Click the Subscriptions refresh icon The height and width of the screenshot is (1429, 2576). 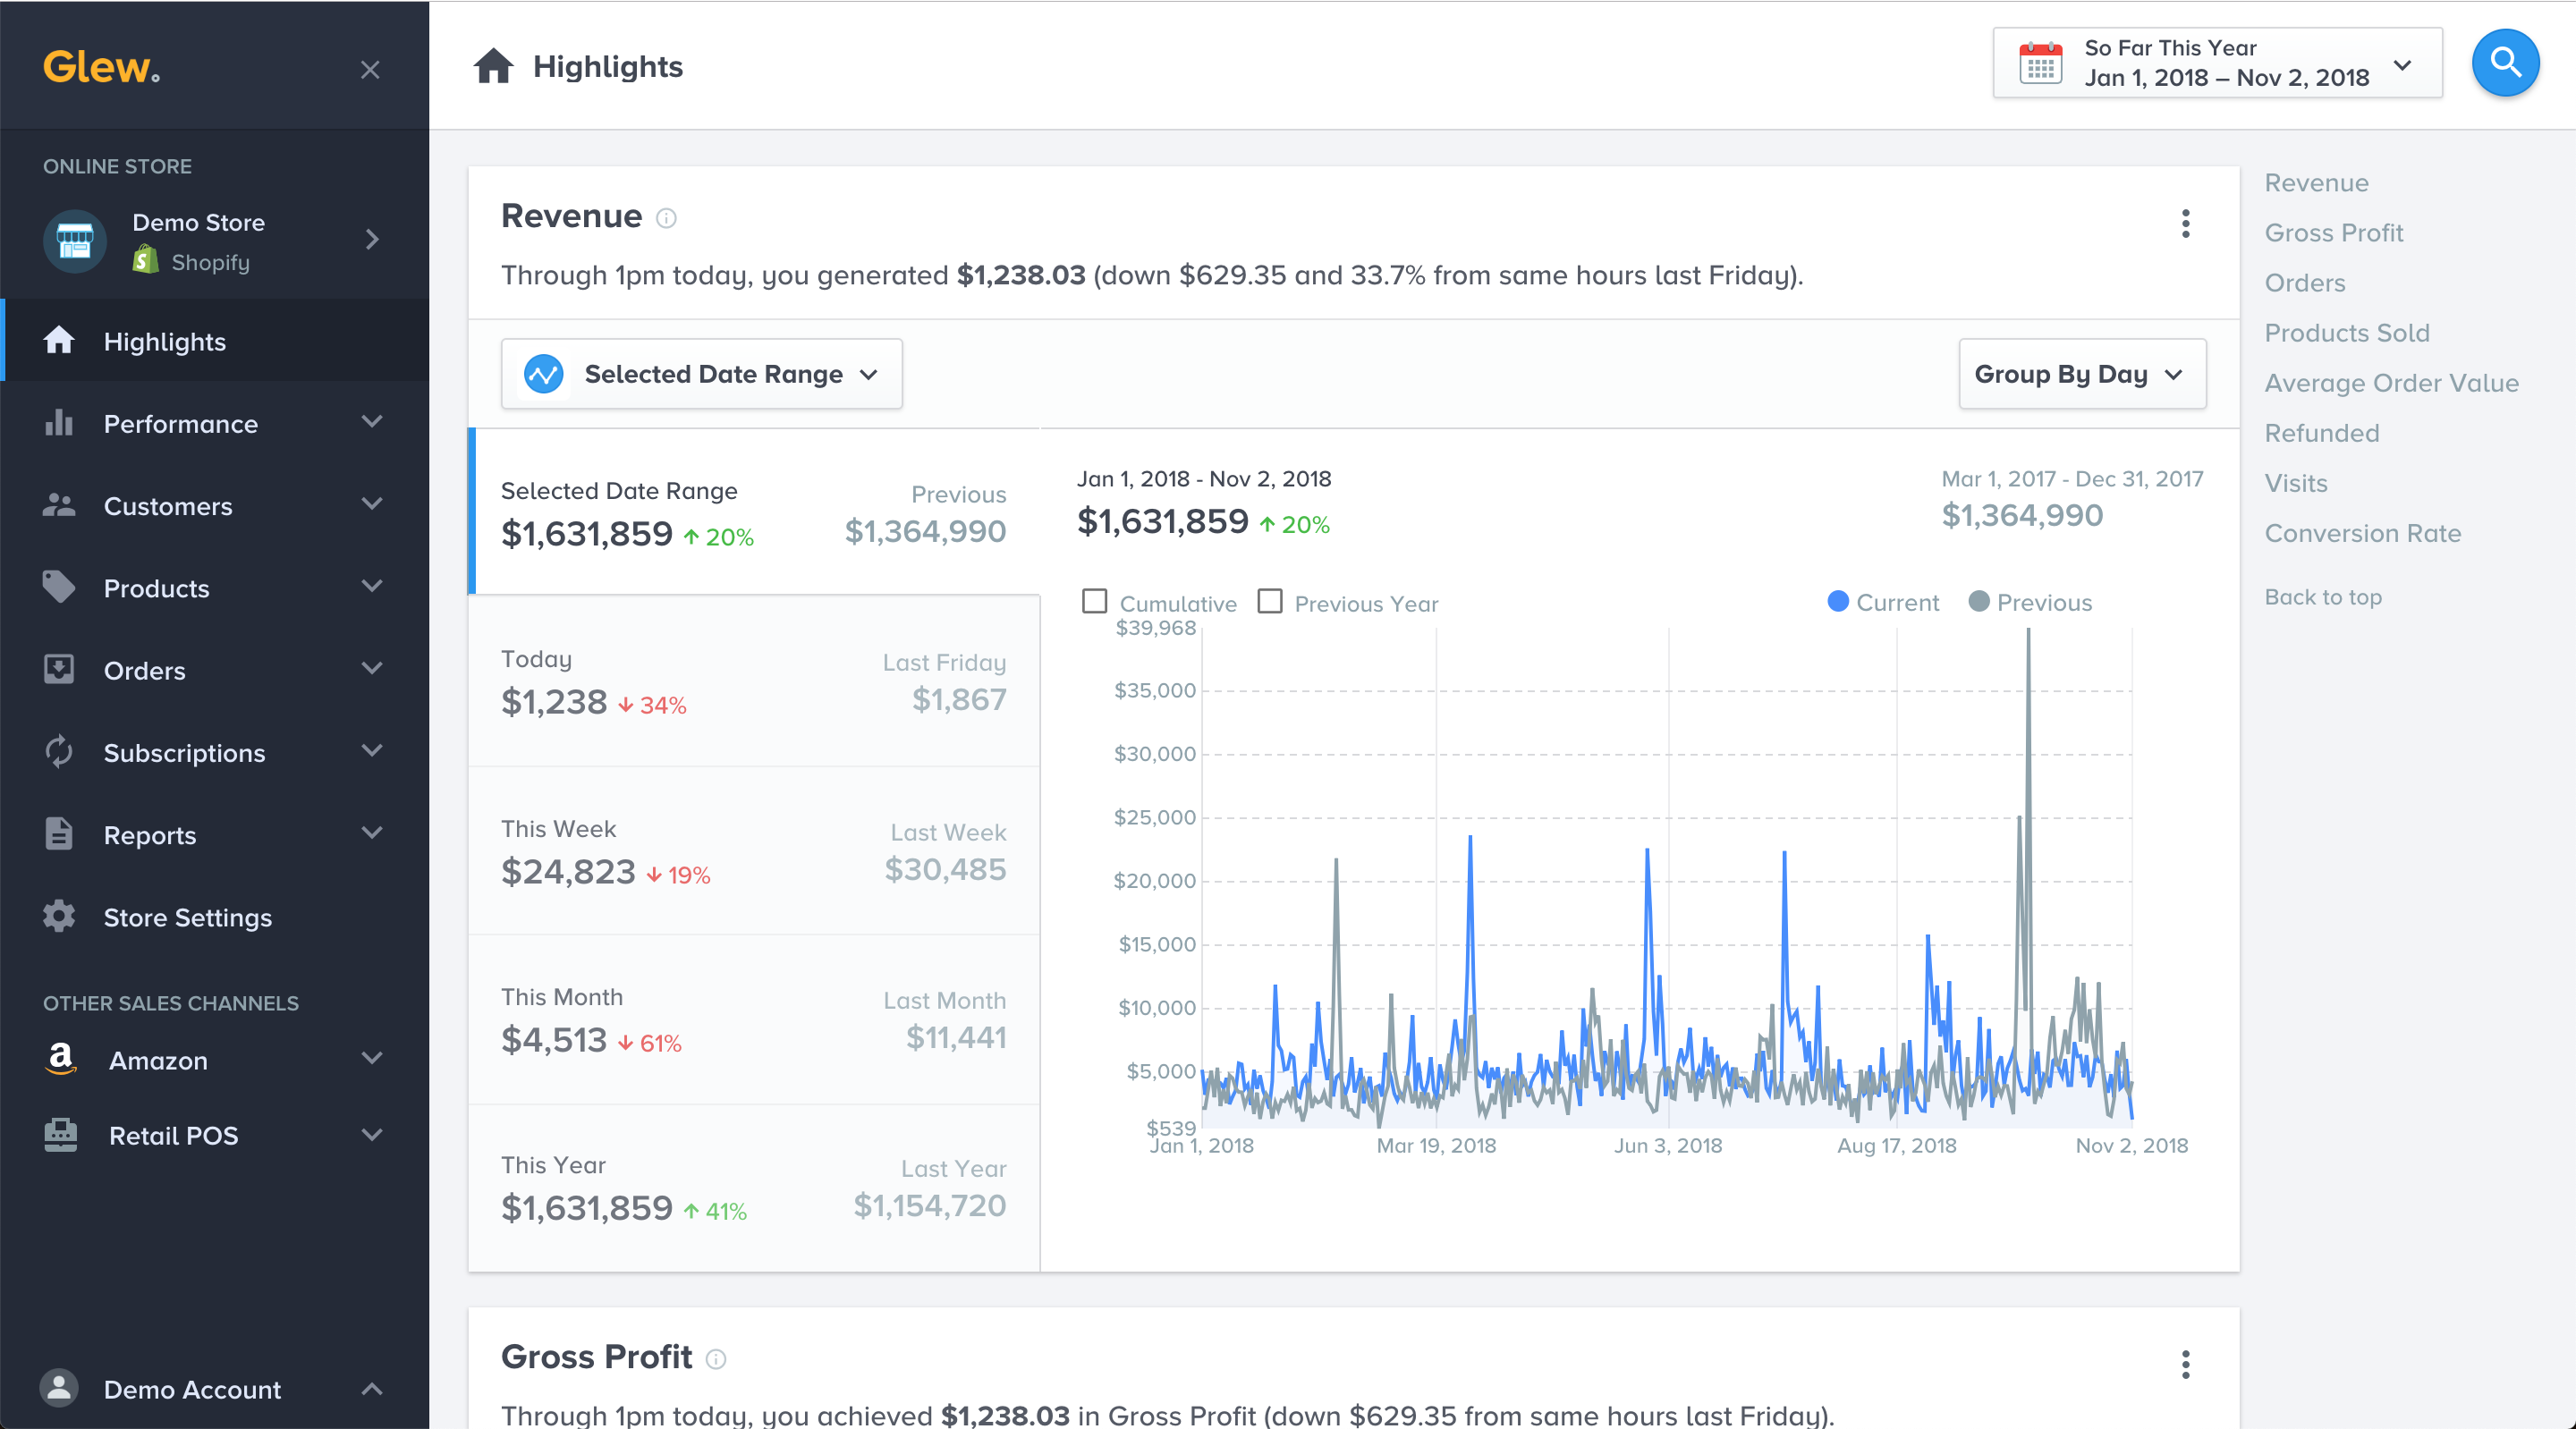(59, 751)
